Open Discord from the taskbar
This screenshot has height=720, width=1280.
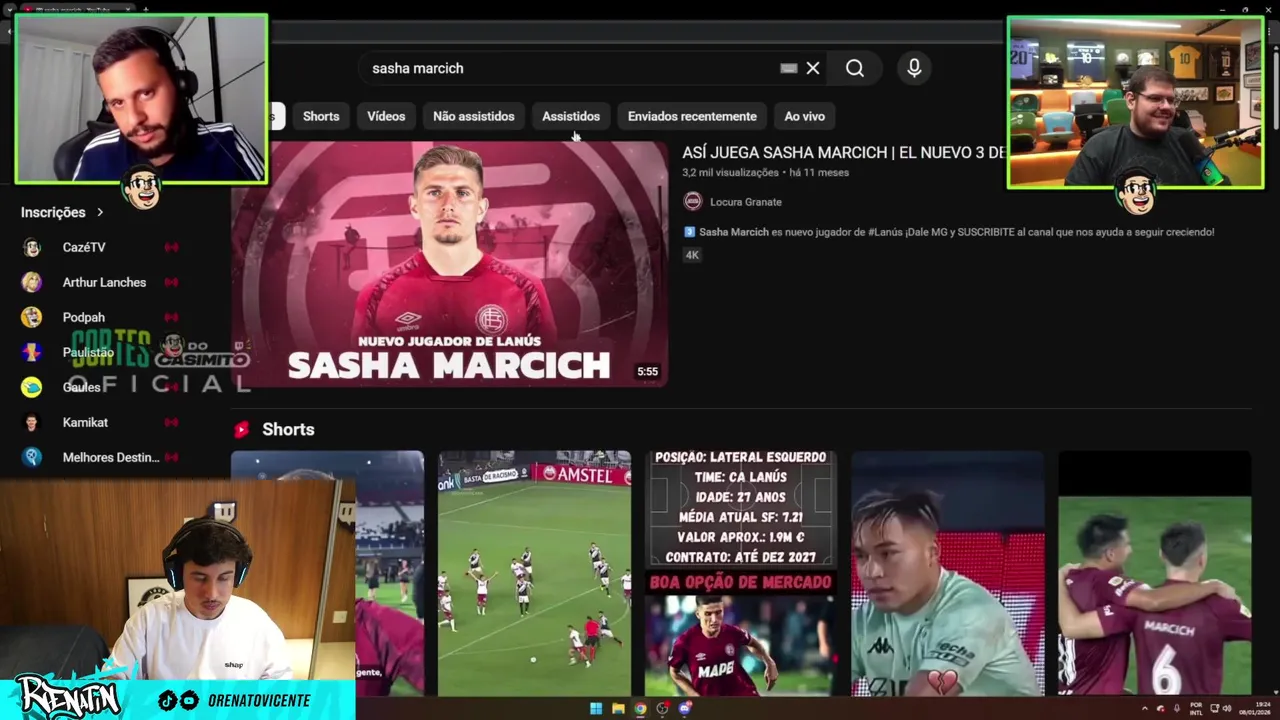point(685,708)
